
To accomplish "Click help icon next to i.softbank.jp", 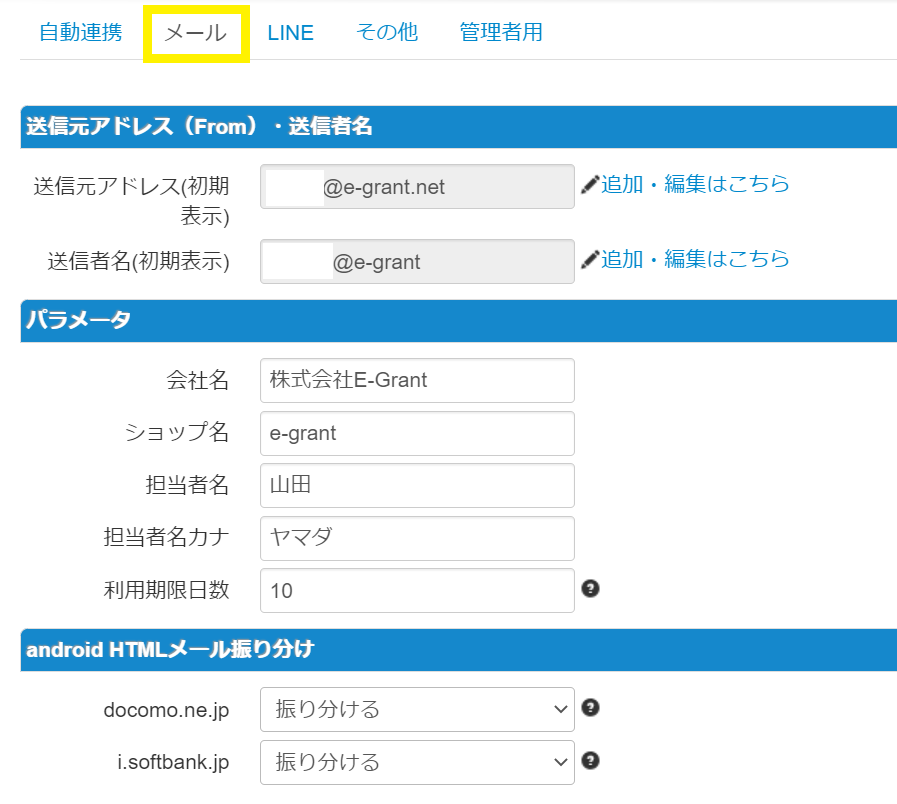I will [x=590, y=761].
